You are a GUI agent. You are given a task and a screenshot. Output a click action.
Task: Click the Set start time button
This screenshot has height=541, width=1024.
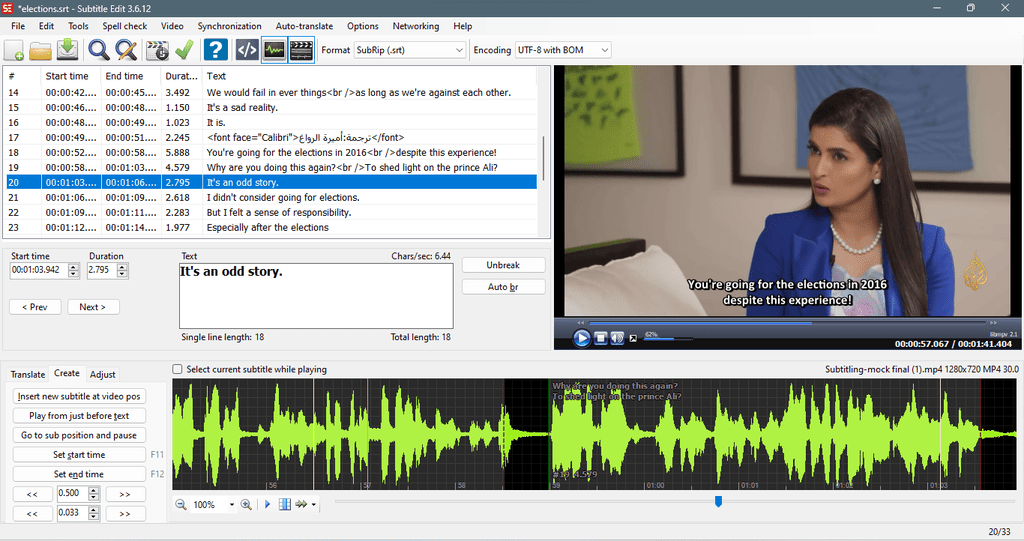79,455
